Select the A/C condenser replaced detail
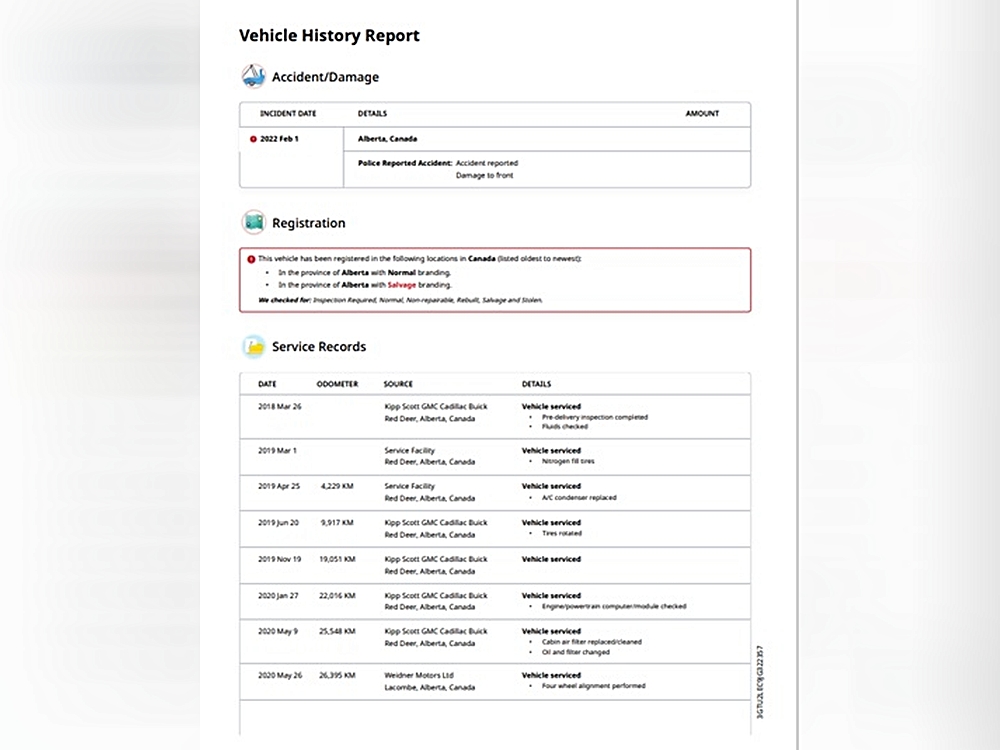The width and height of the screenshot is (1000, 750). [x=579, y=498]
